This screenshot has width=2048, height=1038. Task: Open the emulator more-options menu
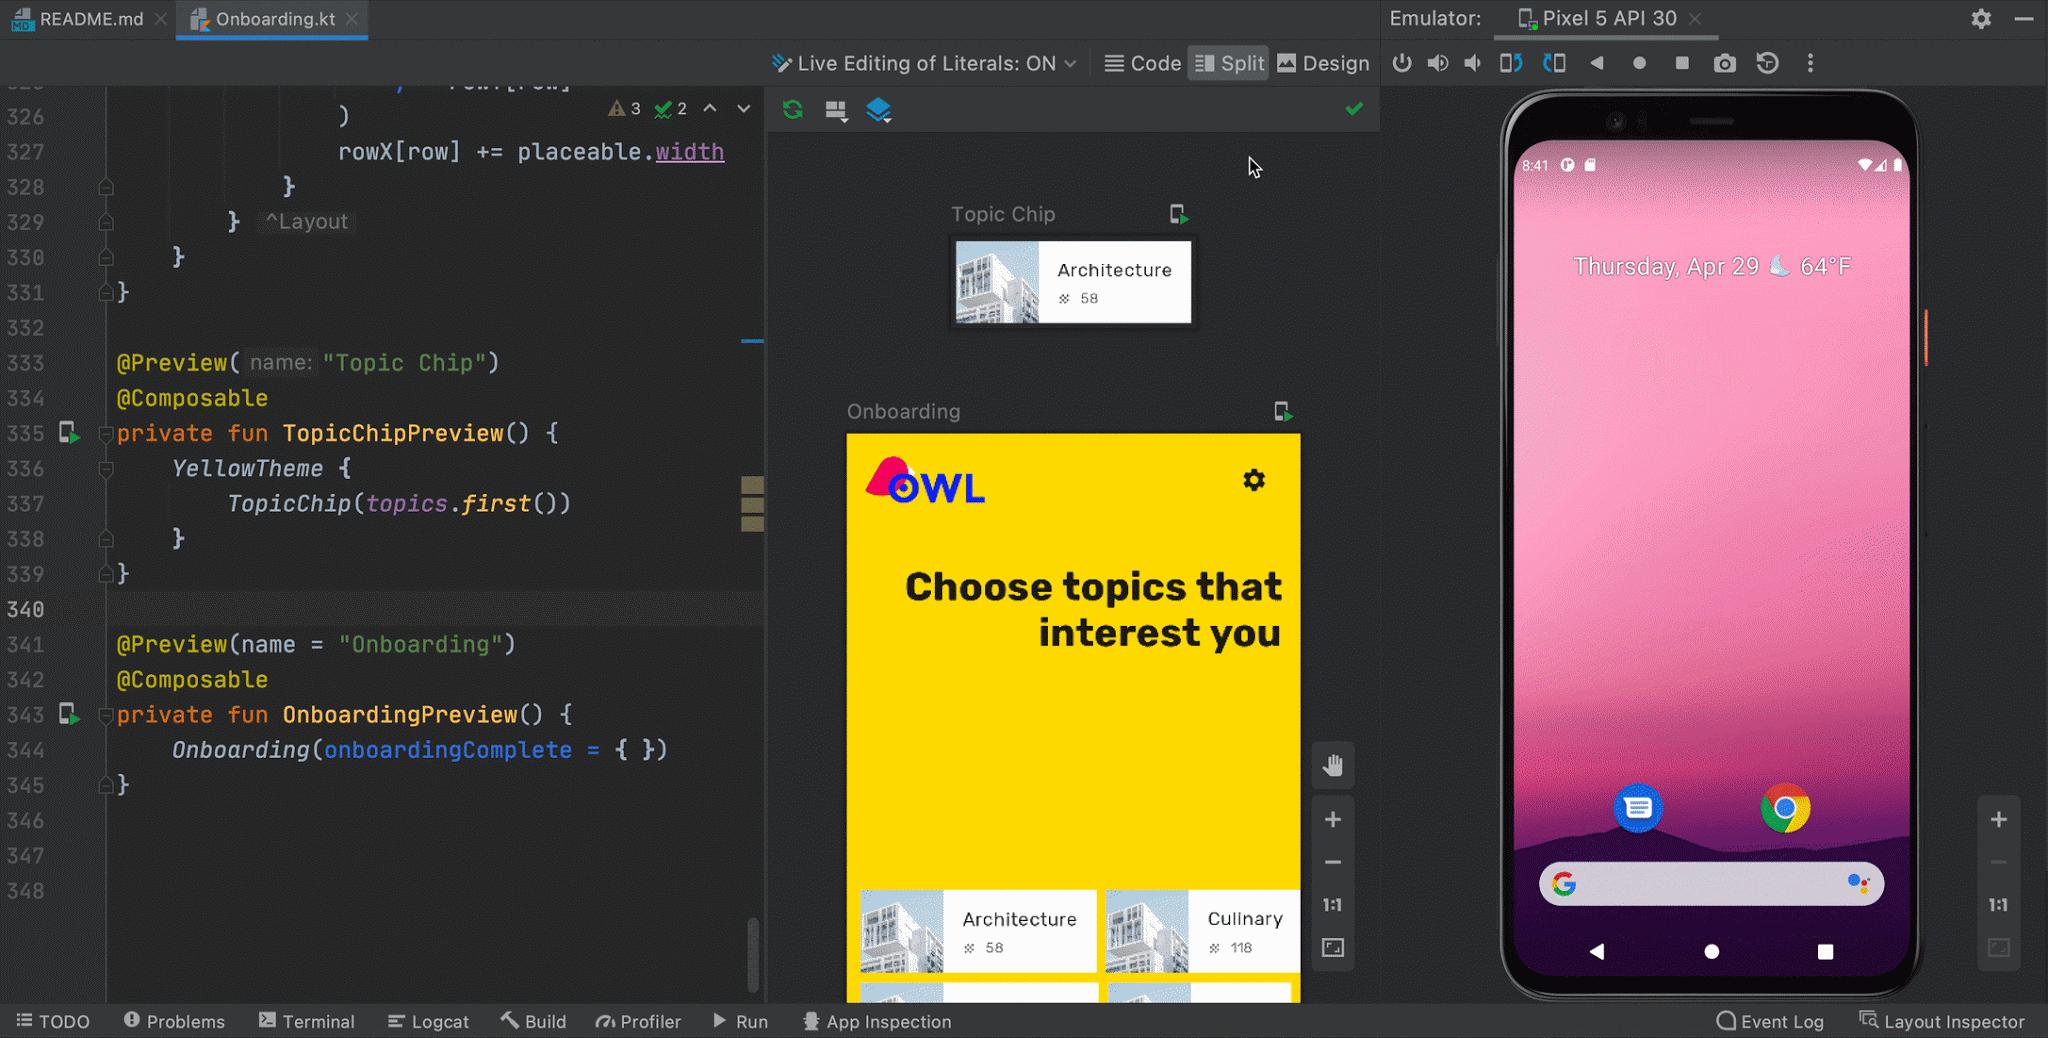coord(1809,62)
